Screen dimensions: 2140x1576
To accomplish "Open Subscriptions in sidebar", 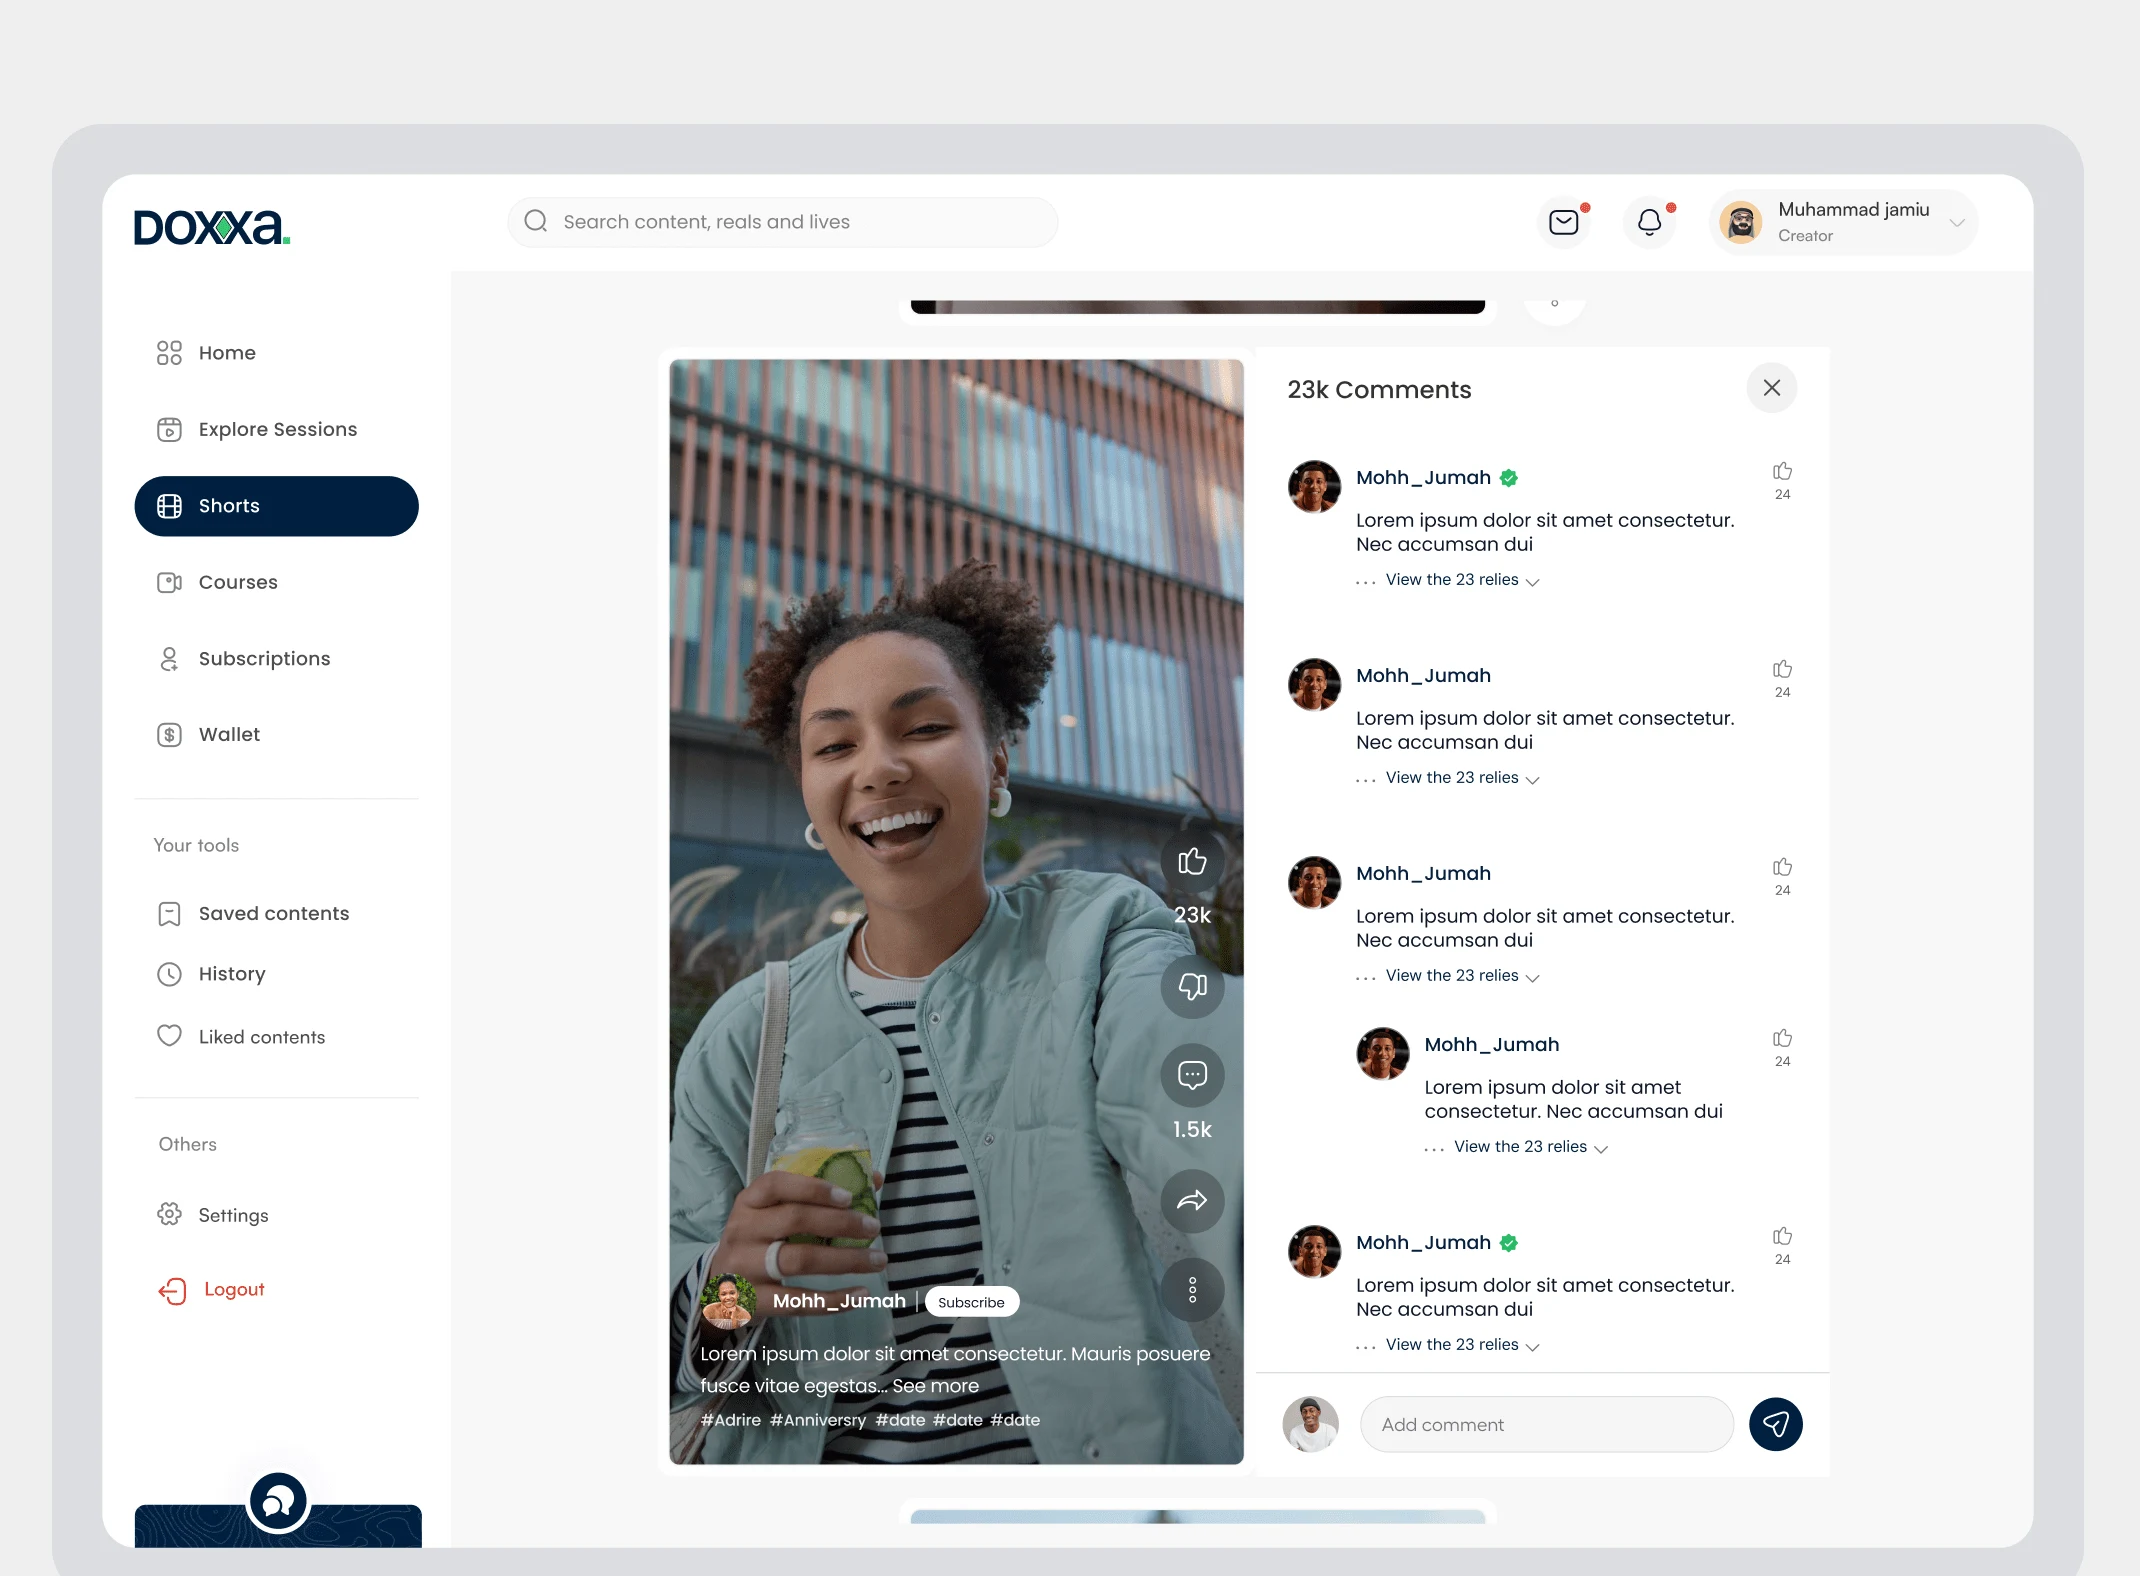I will [276, 658].
